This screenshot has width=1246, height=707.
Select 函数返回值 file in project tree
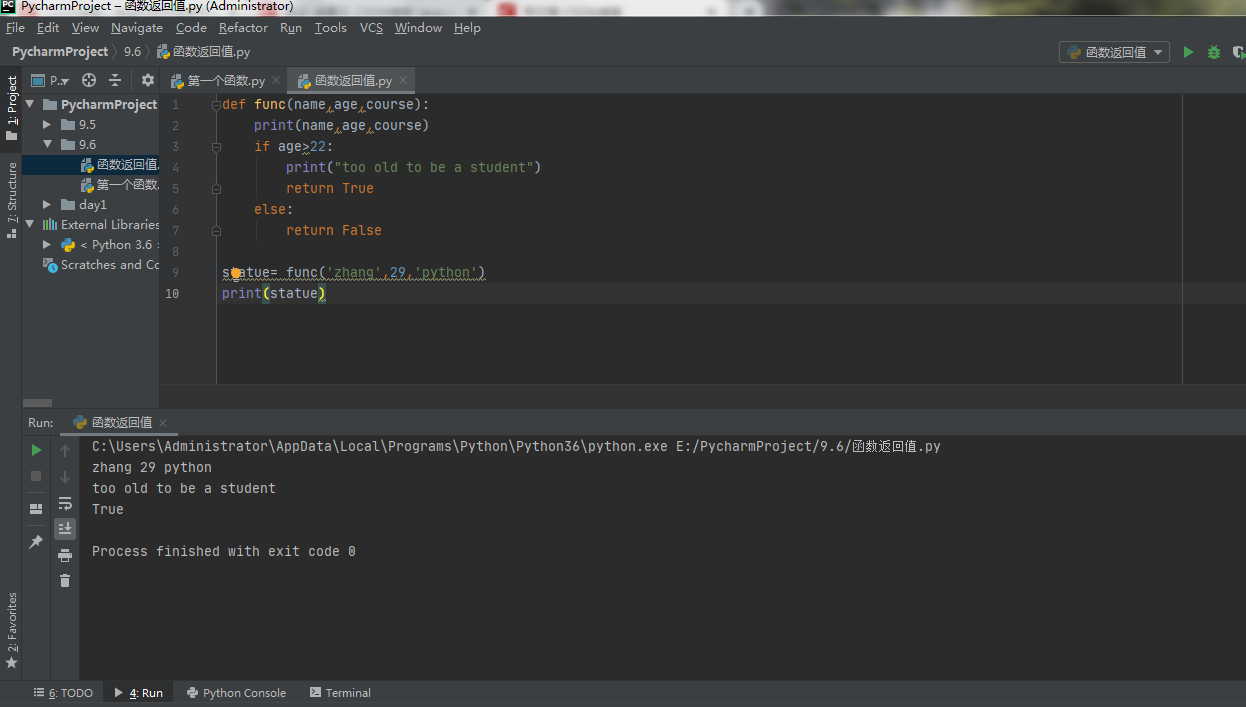(91, 165)
